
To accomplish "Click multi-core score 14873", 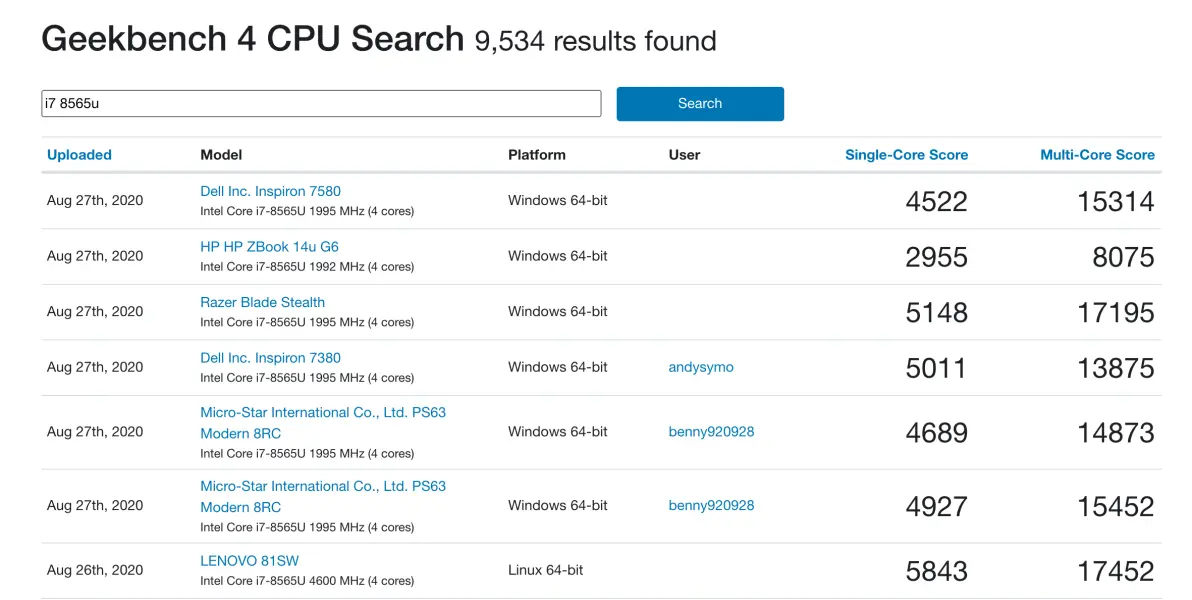I will [1115, 433].
